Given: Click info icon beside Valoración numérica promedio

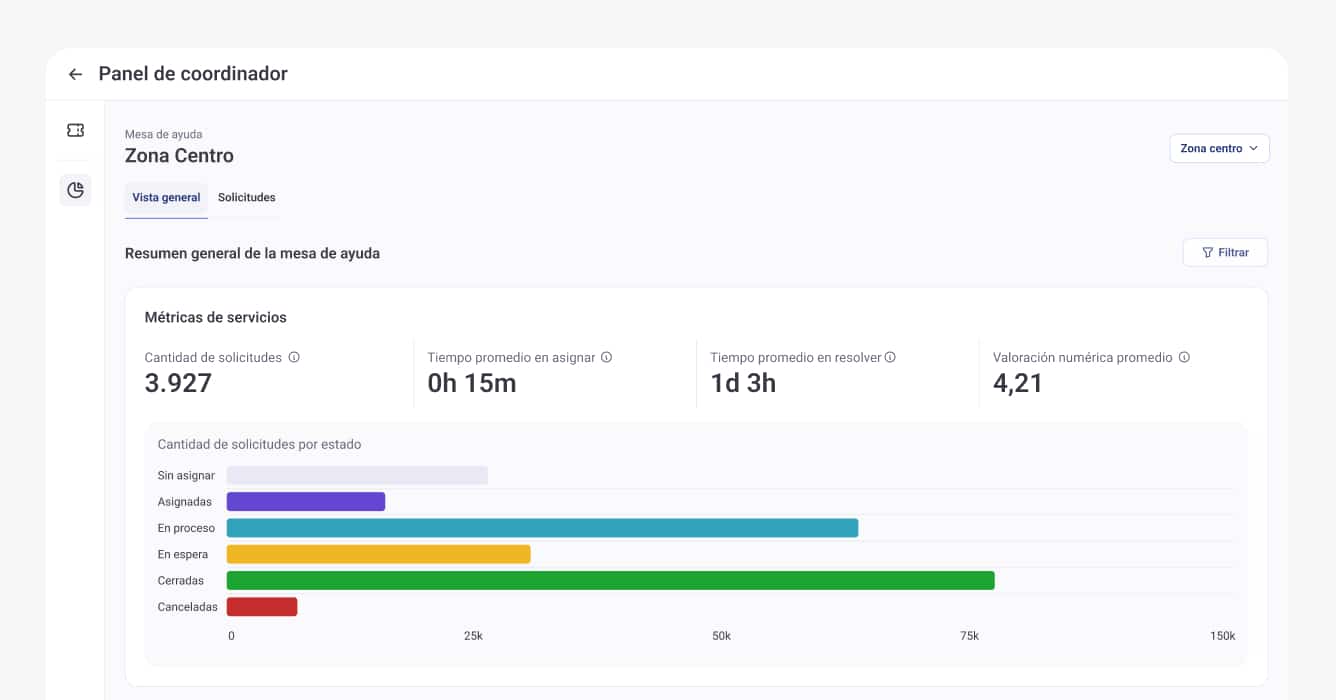Looking at the screenshot, I should (x=1184, y=357).
